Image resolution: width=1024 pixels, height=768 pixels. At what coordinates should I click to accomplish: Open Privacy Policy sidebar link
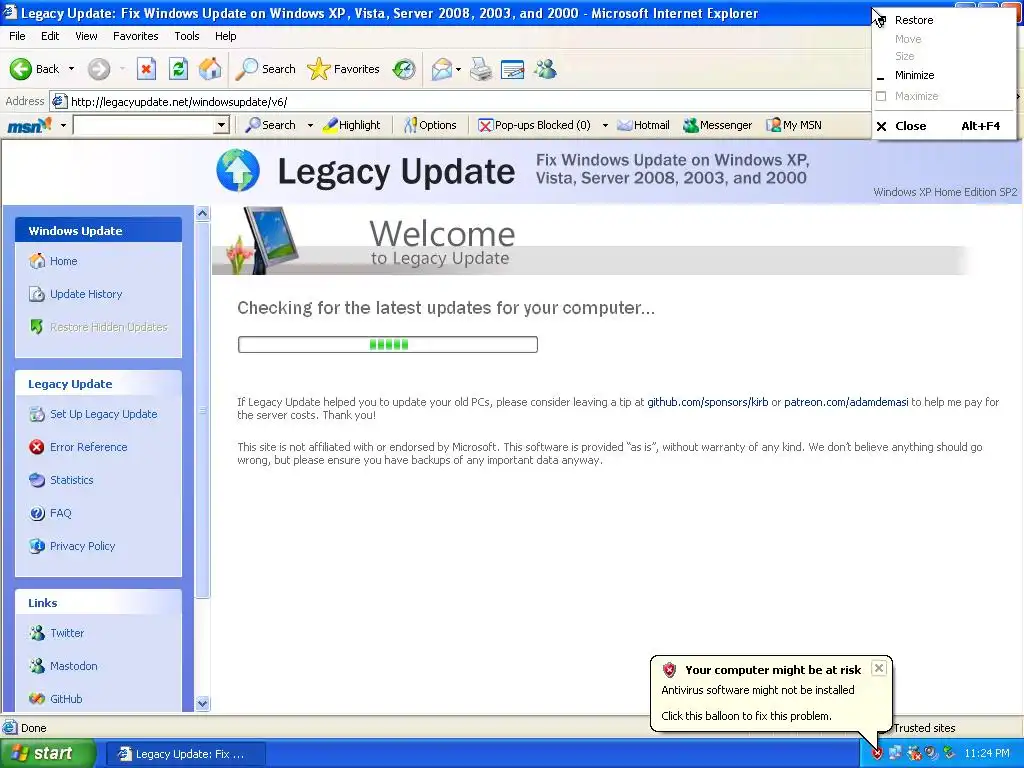(72, 546)
